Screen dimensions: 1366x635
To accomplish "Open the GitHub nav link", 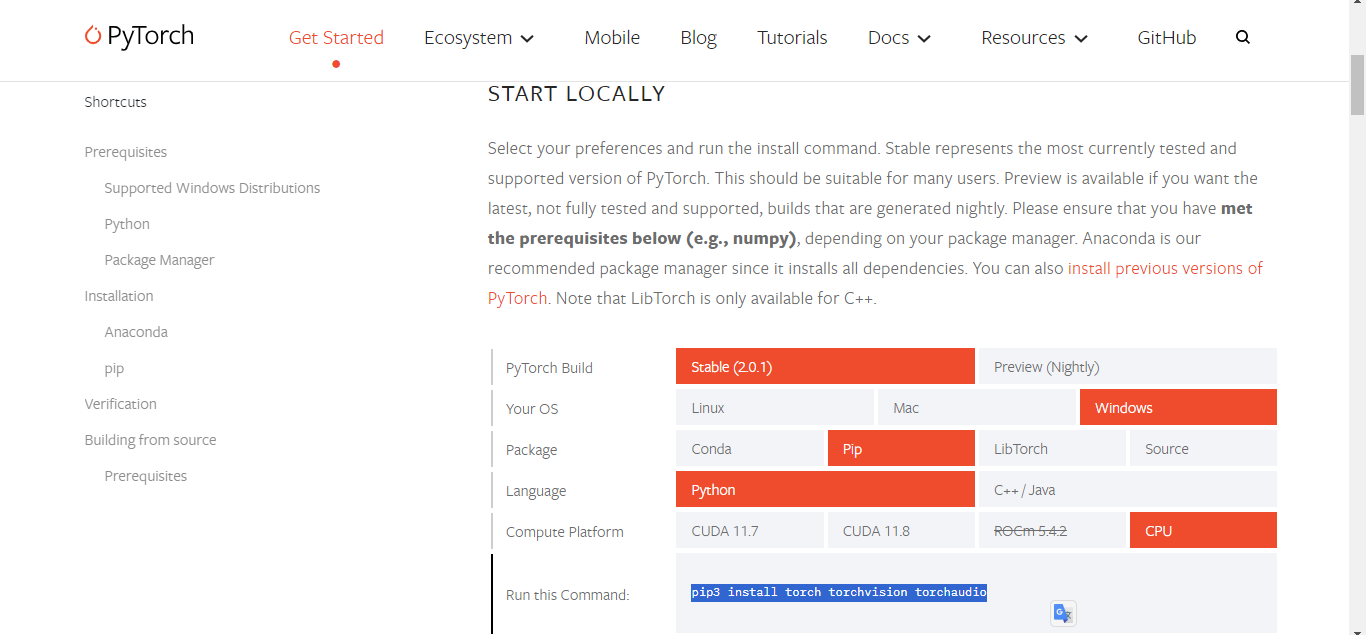I will 1166,37.
